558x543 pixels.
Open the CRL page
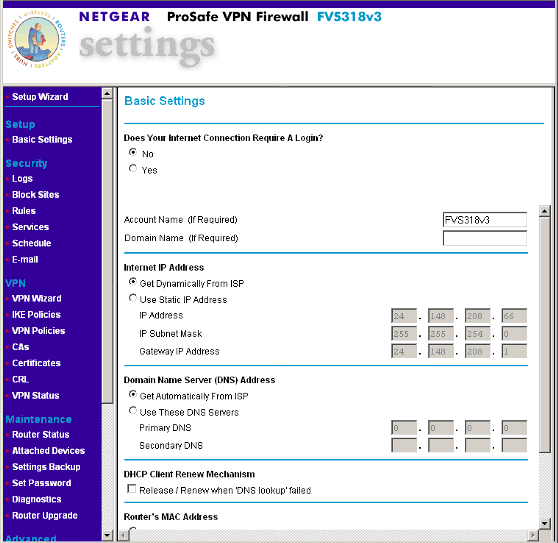click(20, 380)
